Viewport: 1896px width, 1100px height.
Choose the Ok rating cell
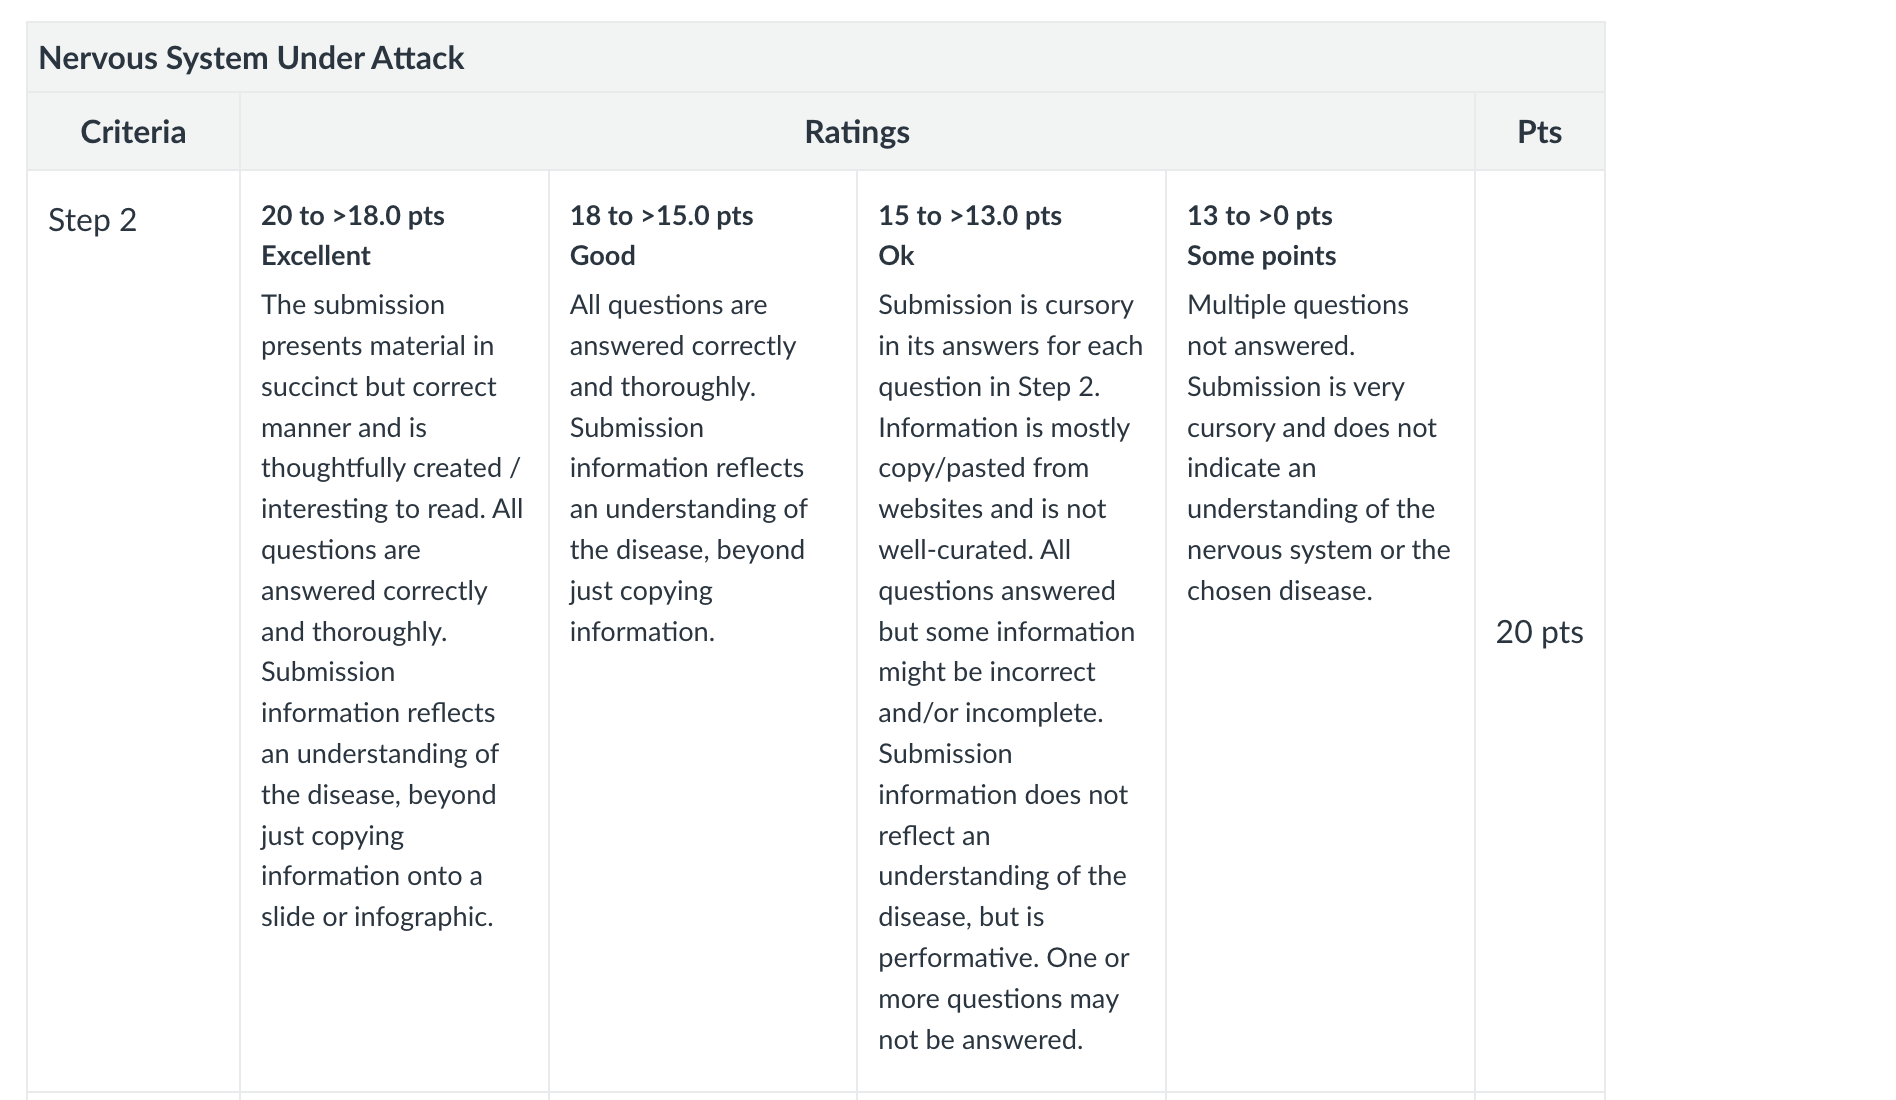point(1011,631)
